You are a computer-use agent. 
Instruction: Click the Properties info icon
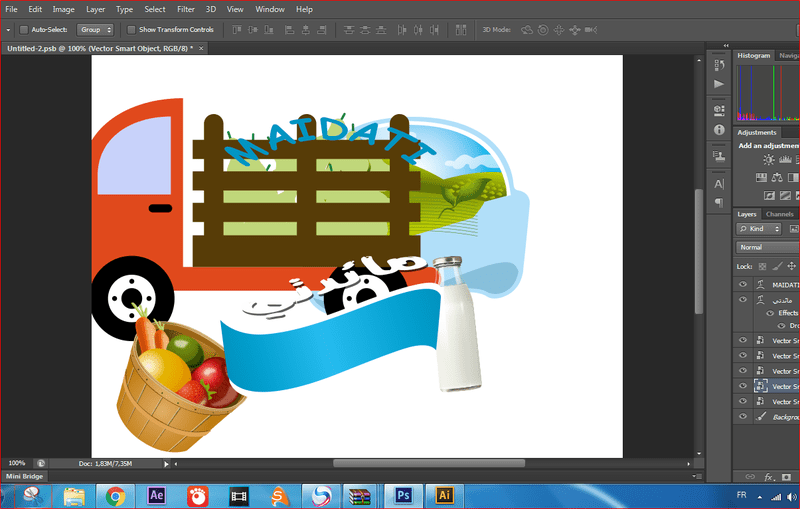(x=718, y=130)
